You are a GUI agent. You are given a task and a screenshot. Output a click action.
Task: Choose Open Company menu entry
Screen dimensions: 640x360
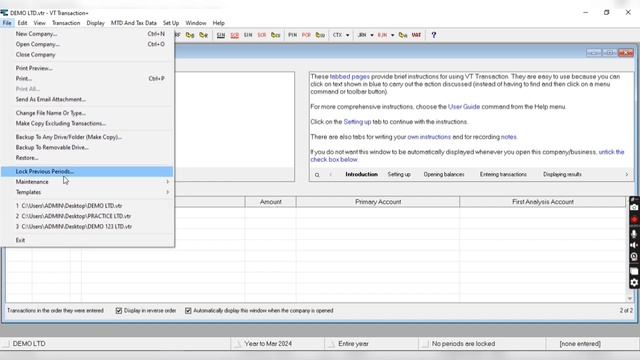(x=87, y=44)
